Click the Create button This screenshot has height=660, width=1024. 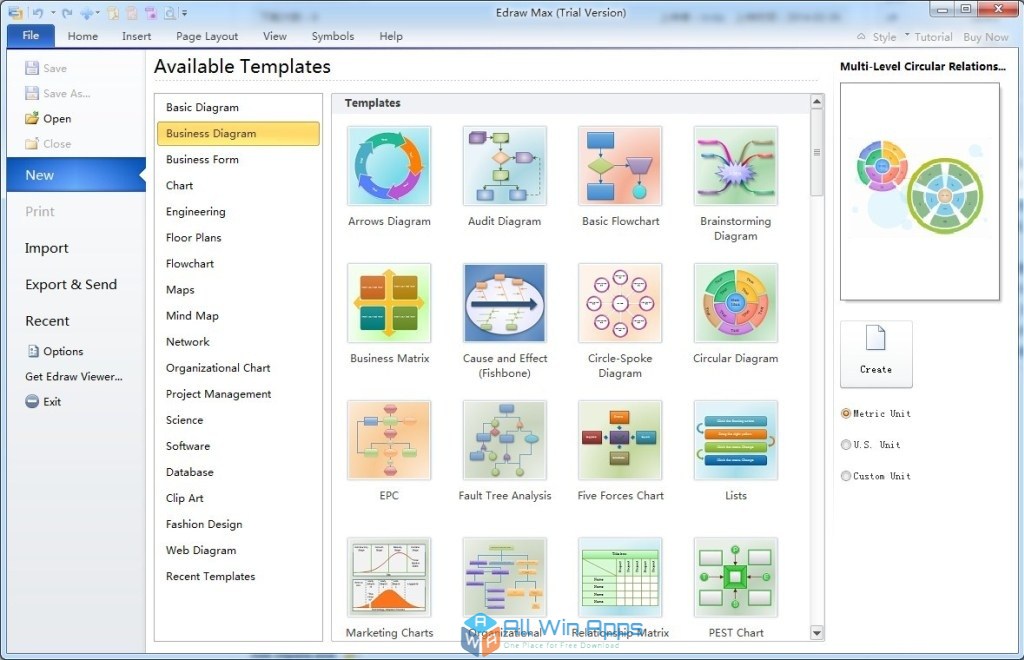coord(876,354)
